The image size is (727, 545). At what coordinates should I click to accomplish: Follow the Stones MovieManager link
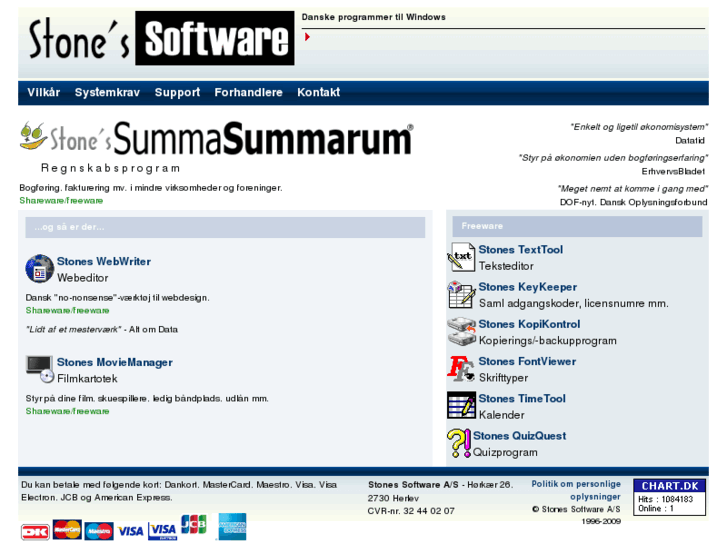point(115,362)
